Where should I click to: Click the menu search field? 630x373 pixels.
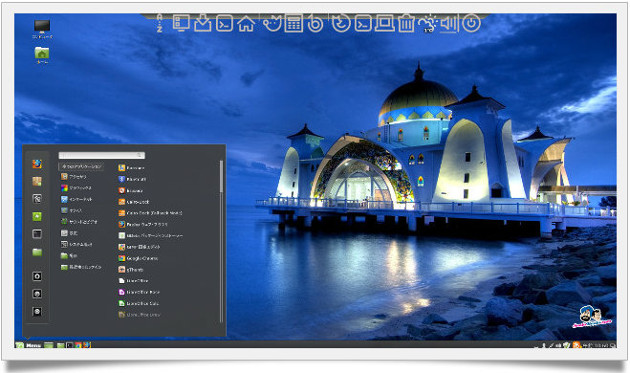pos(102,155)
